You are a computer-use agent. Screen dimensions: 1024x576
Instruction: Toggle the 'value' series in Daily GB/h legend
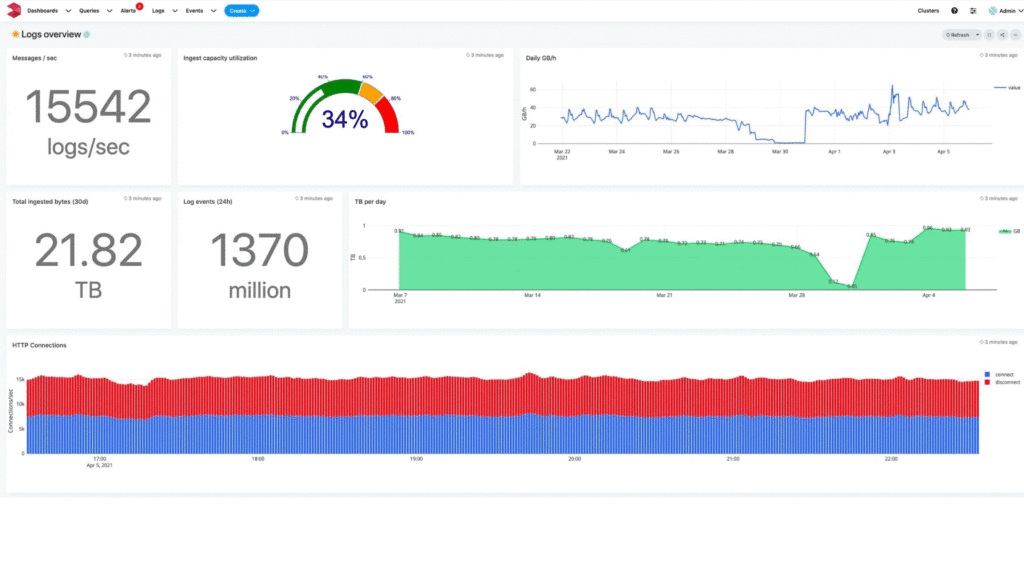tap(1008, 88)
